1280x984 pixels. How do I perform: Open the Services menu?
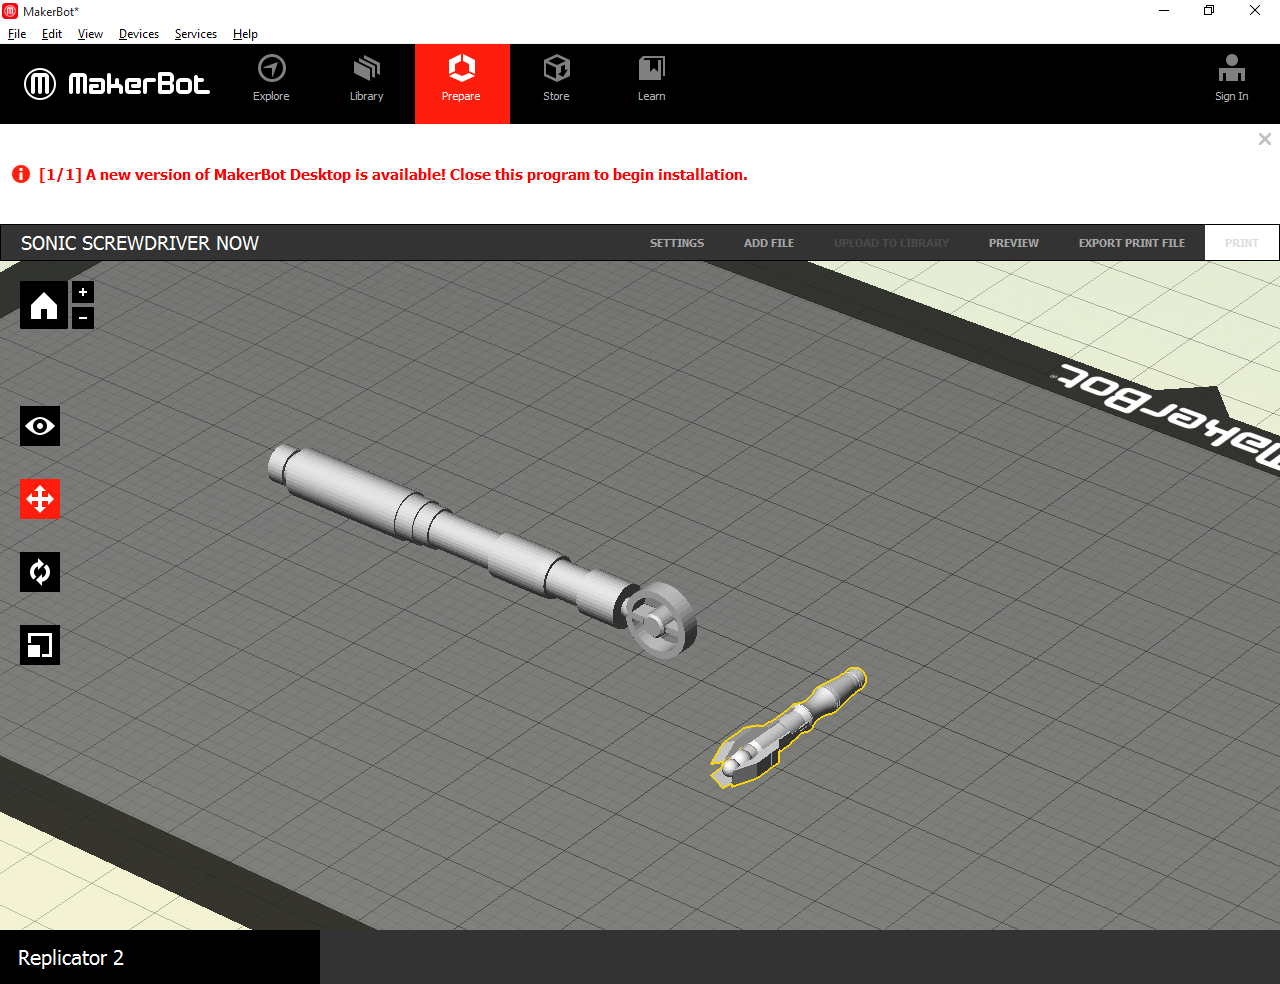(196, 34)
